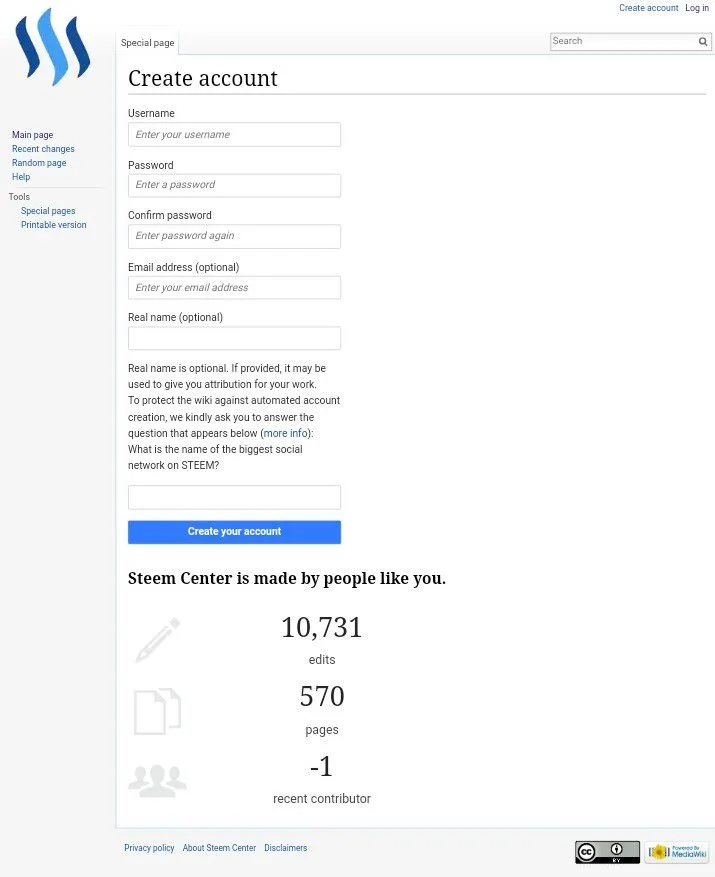This screenshot has width=715, height=877.
Task: Open the Printable version link
Action: tap(54, 225)
